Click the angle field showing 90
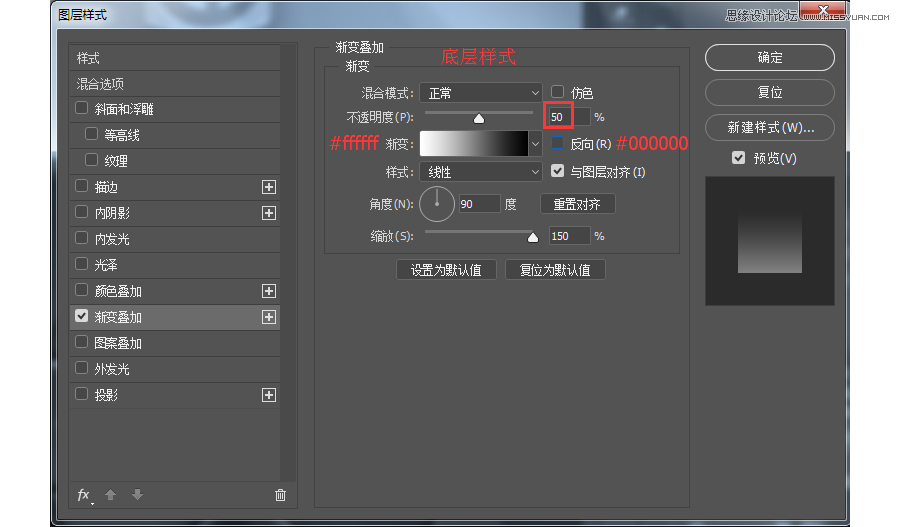Viewport: 900px width, 527px height. 480,204
